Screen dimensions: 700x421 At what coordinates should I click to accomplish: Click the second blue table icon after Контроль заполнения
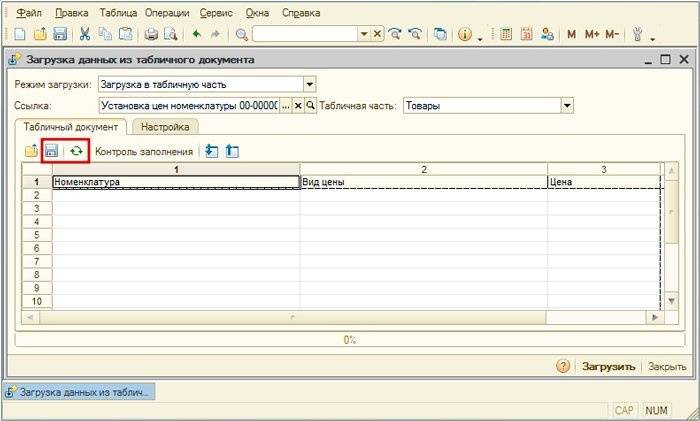[232, 151]
